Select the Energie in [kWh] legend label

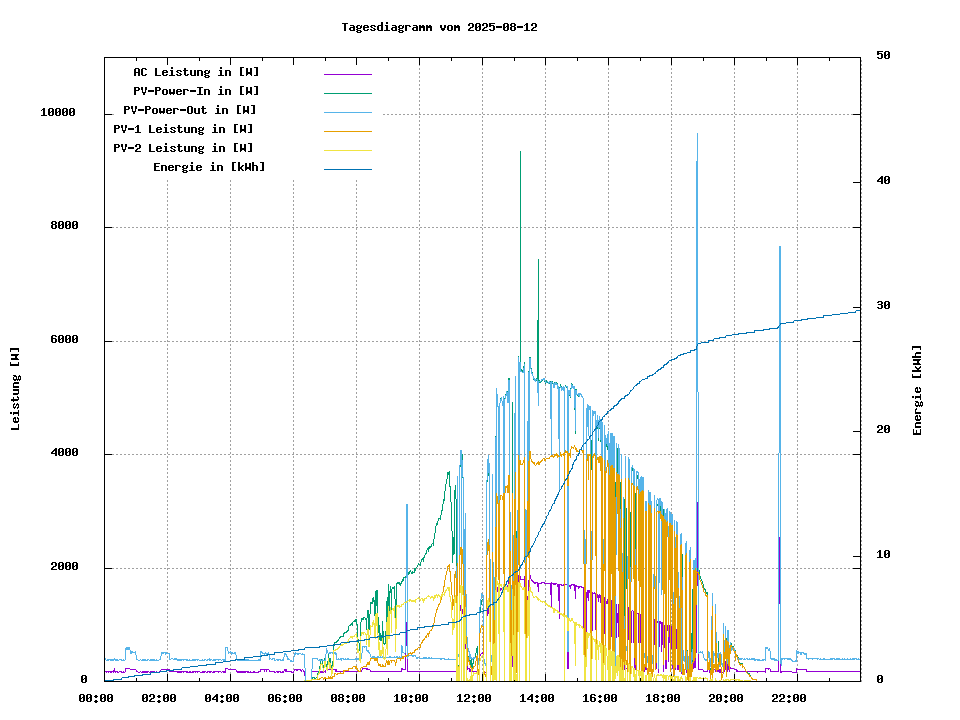(x=209, y=167)
